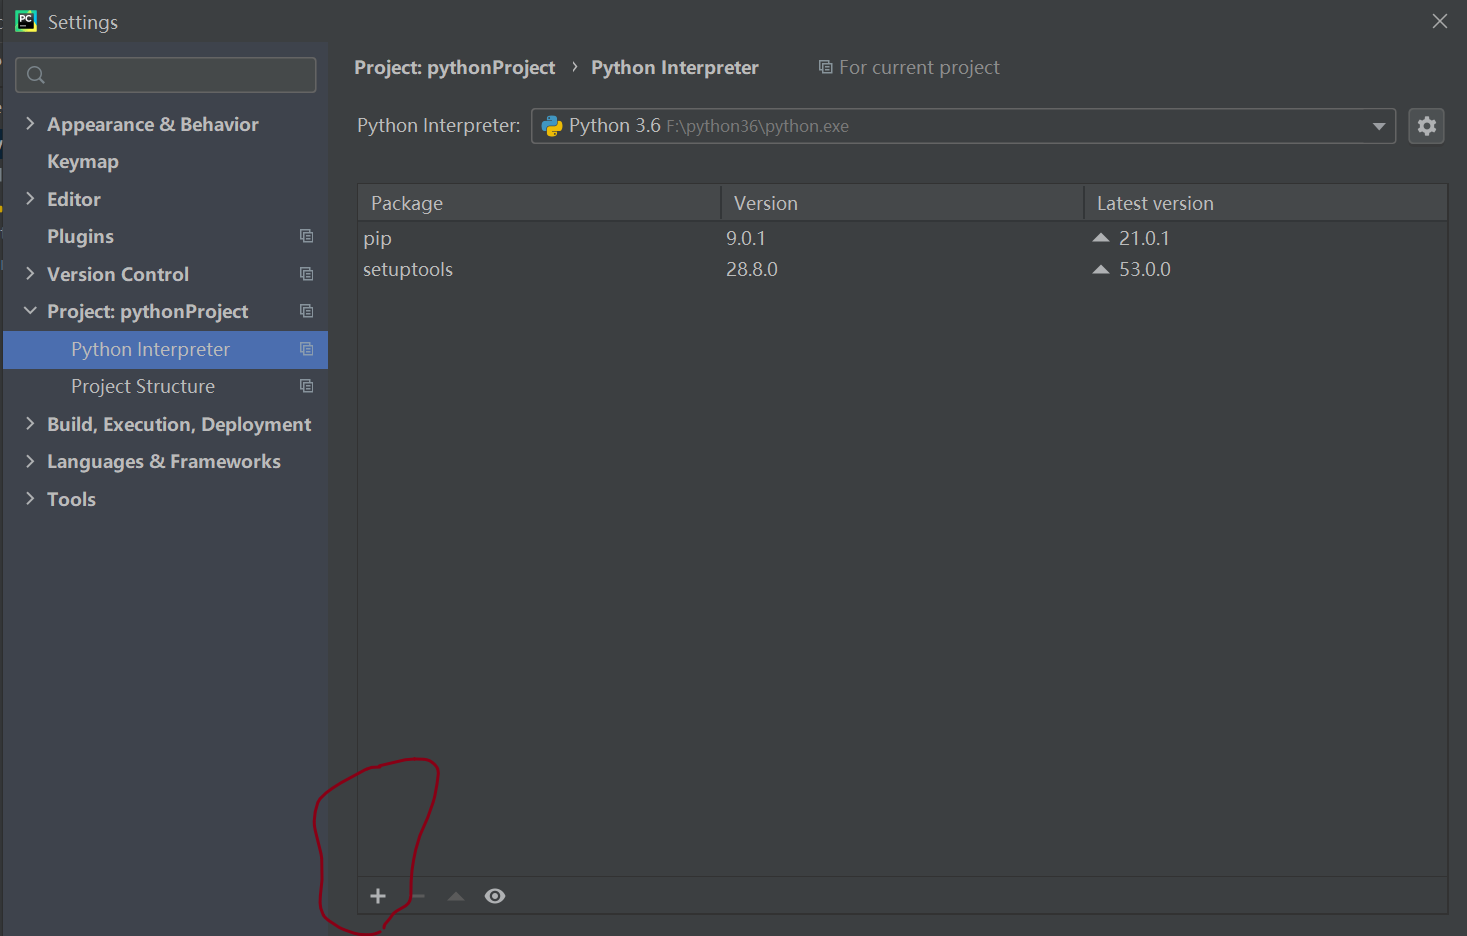
Task: Sort by Version column header
Action: 902,203
